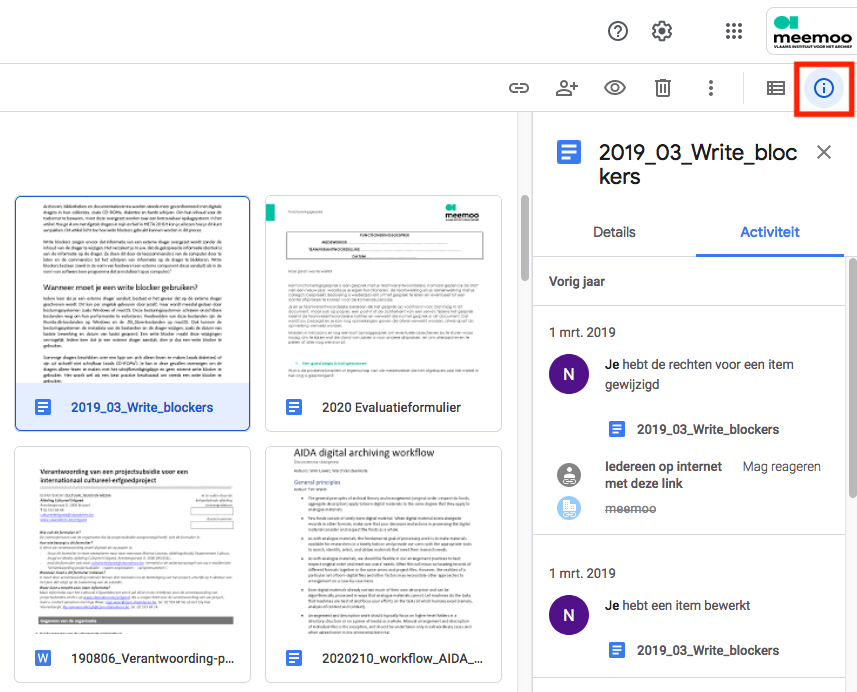857x692 pixels.
Task: Open 2019_03_Write_blockers link in first activity
Action: [707, 429]
